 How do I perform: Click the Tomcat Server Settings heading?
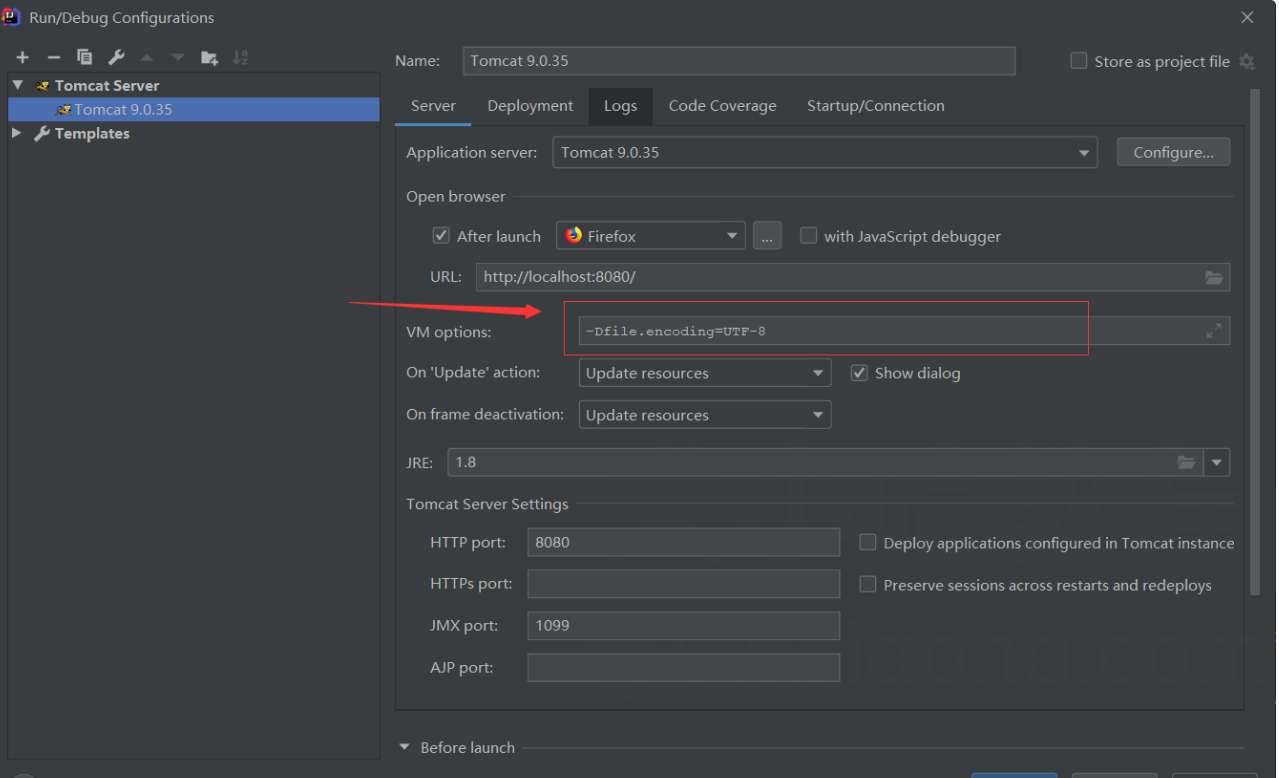pos(487,504)
